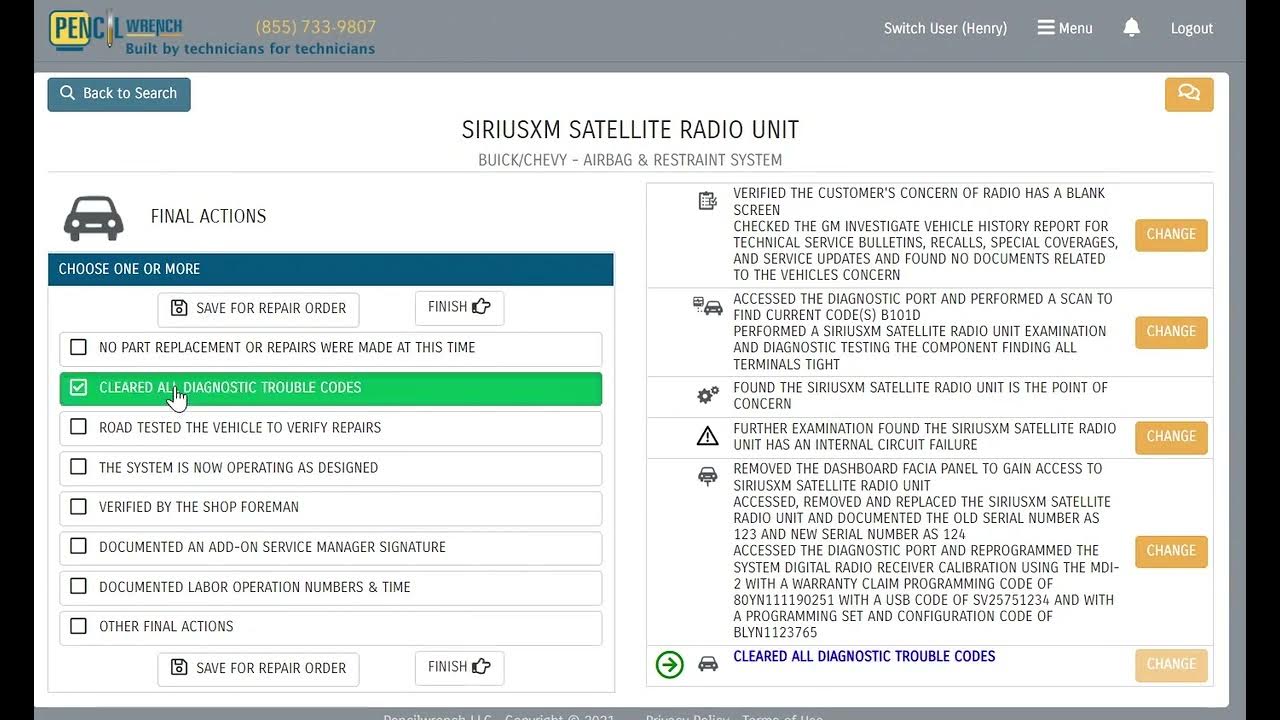Click Logout
This screenshot has width=1280, height=720.
[1192, 28]
